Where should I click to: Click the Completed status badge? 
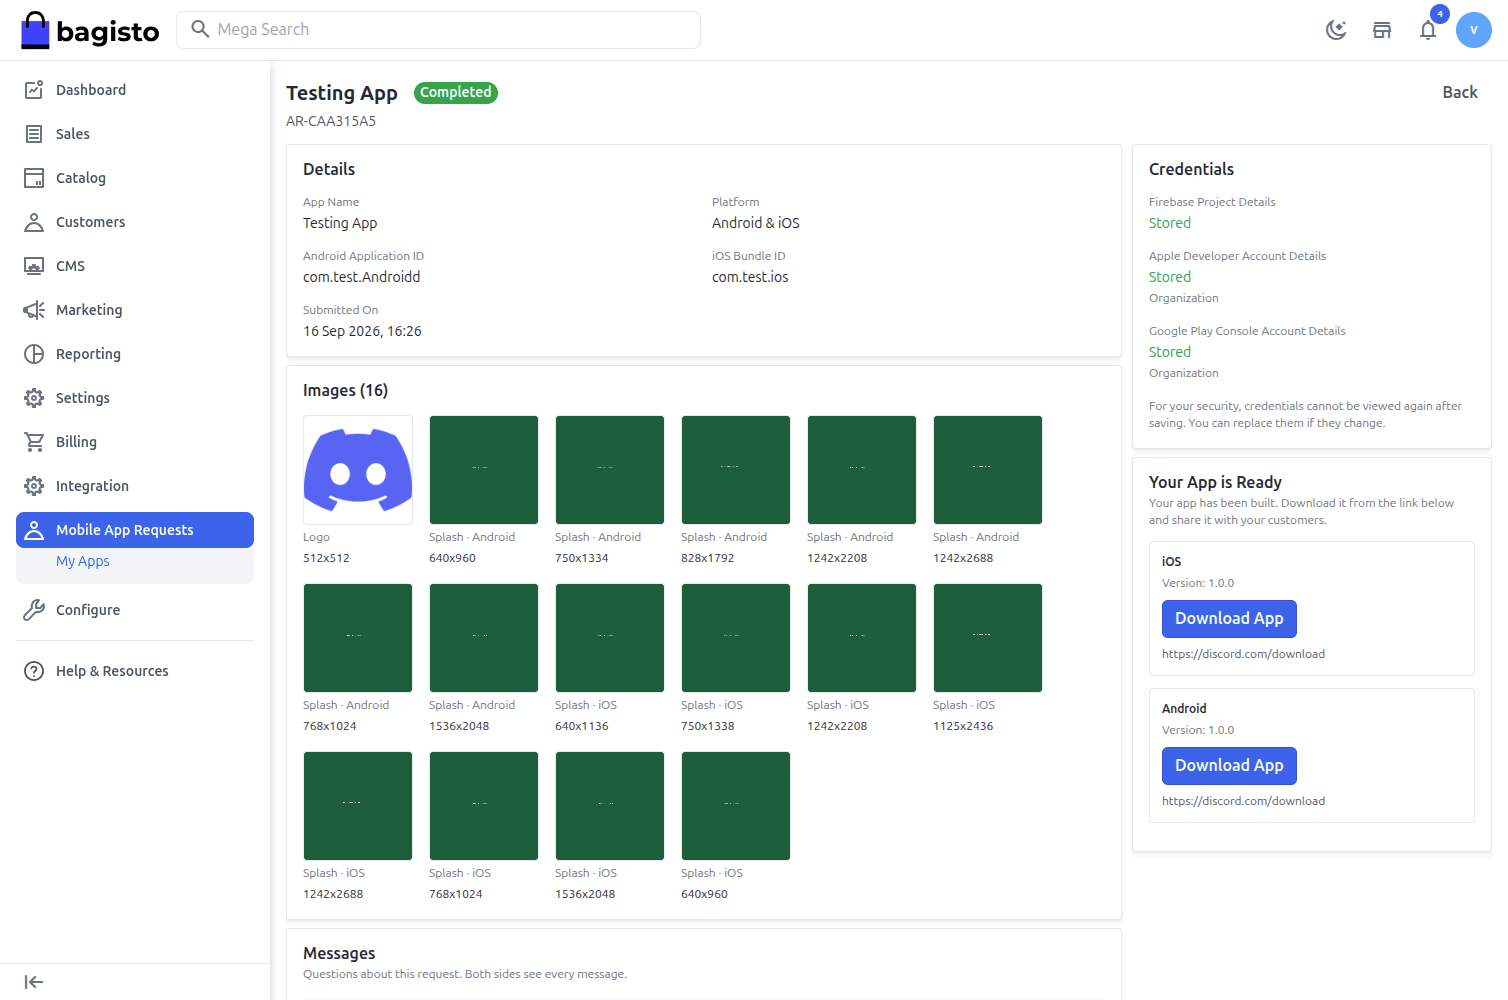[456, 92]
